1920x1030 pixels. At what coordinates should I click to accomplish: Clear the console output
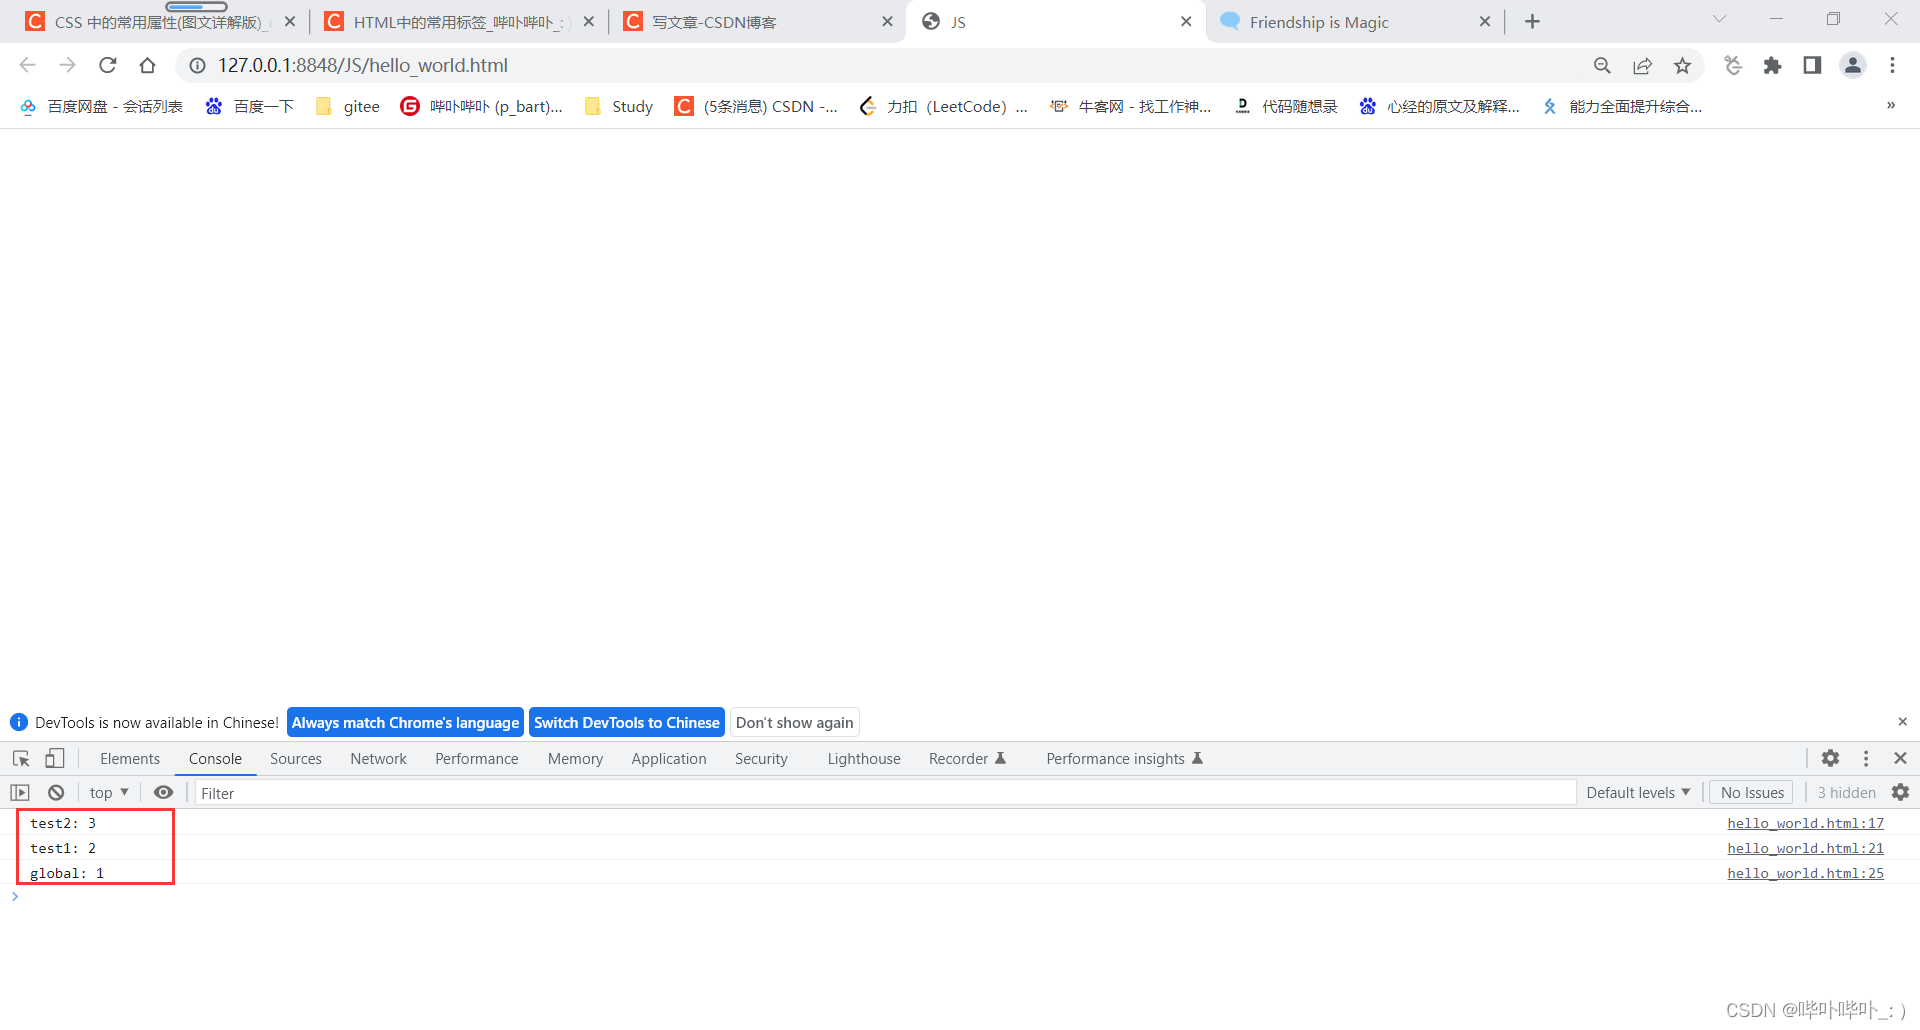[x=56, y=792]
